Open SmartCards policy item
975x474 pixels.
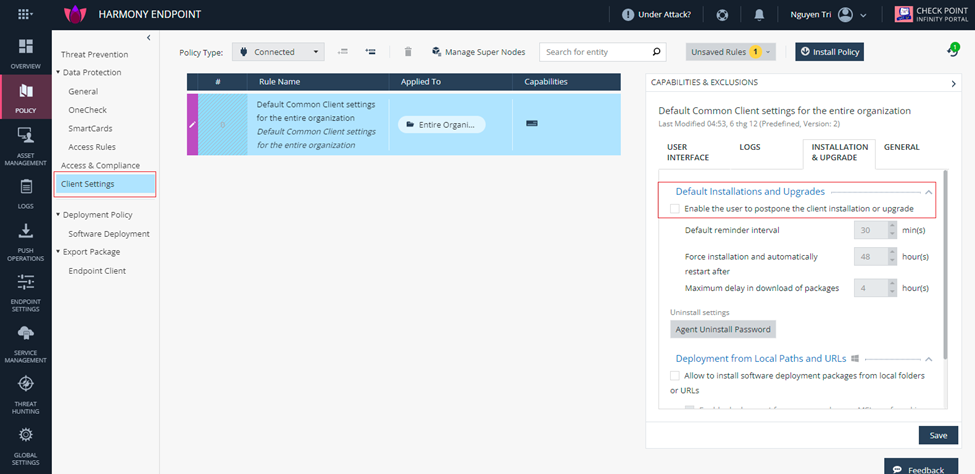tap(90, 129)
